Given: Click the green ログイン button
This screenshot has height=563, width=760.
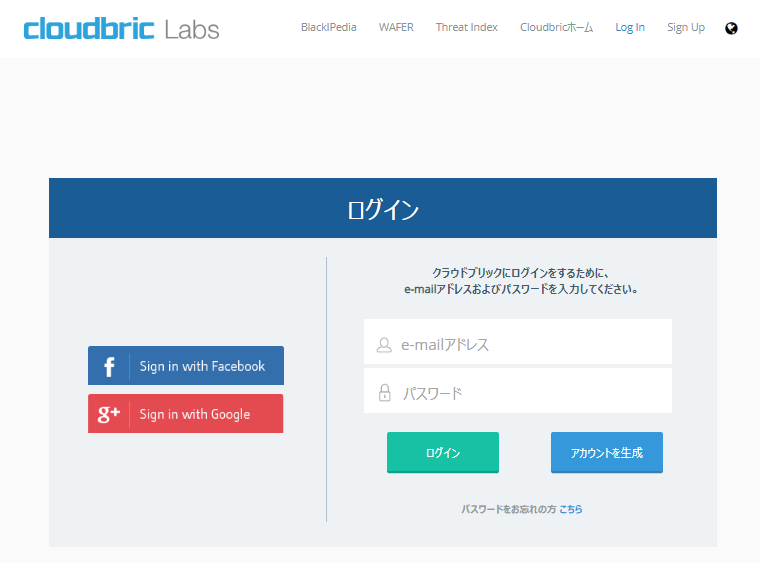Looking at the screenshot, I should point(443,453).
